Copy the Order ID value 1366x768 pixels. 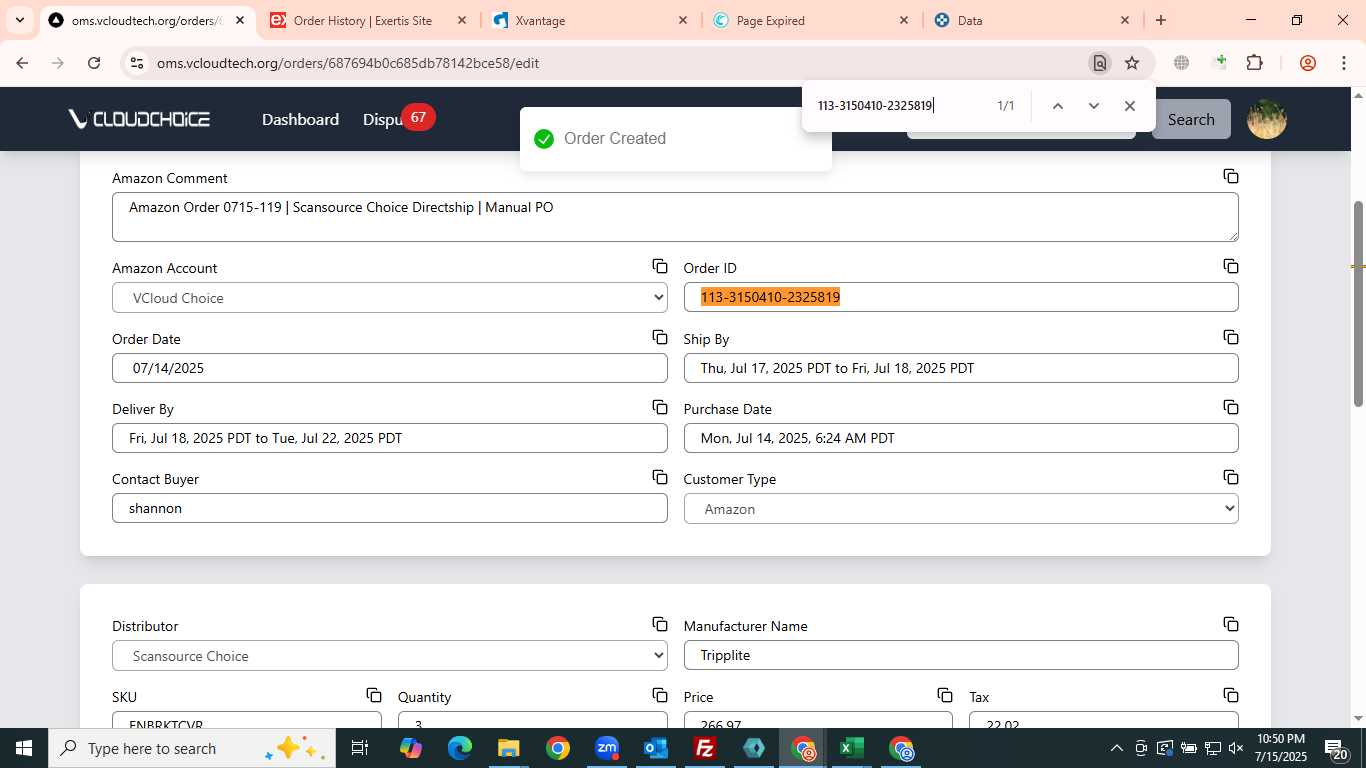(x=1231, y=267)
